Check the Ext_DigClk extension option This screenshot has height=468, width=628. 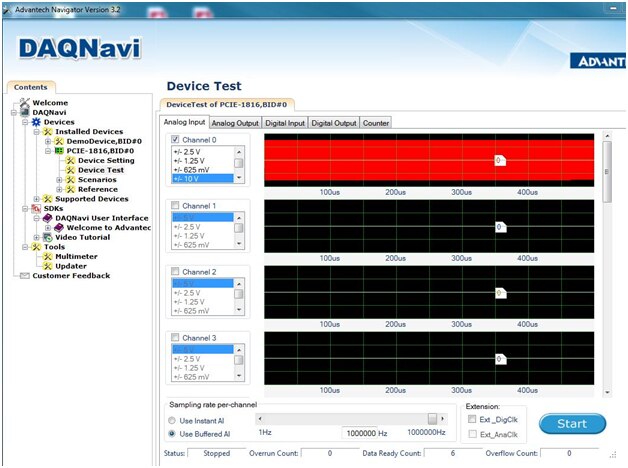coord(472,419)
